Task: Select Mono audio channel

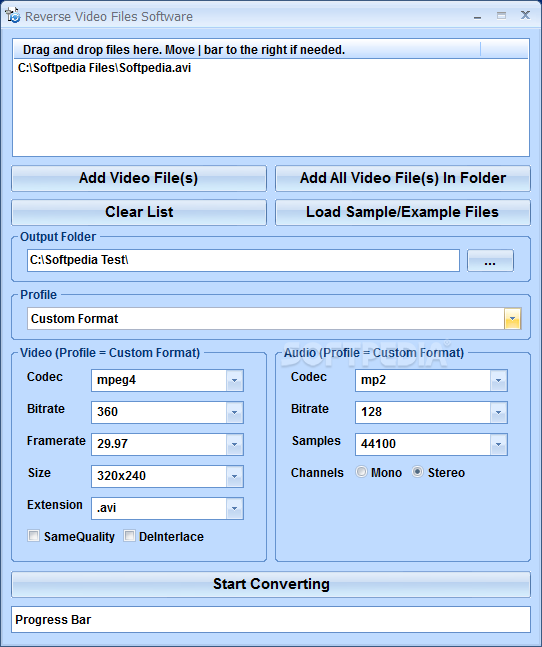Action: click(x=361, y=472)
